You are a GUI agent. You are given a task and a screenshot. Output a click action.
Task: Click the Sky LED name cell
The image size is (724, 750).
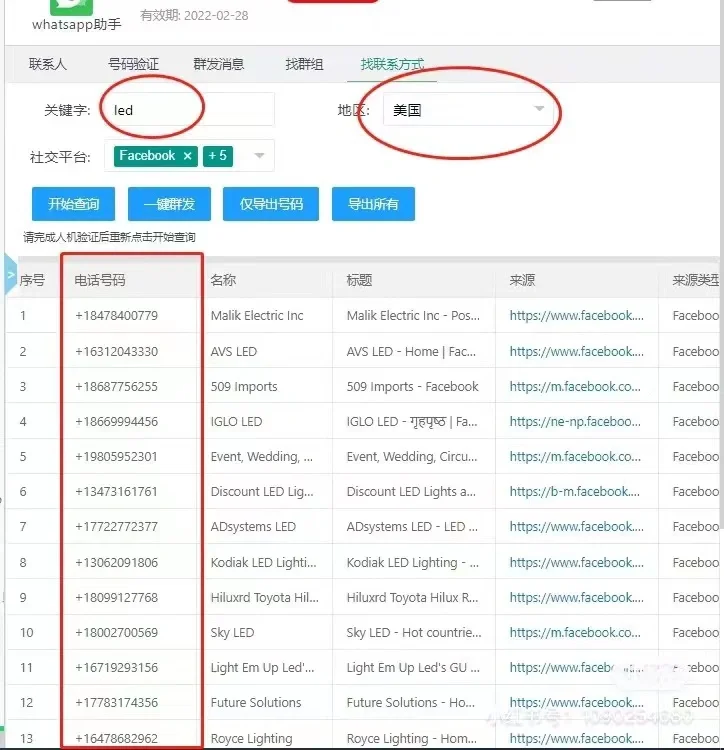tap(232, 632)
